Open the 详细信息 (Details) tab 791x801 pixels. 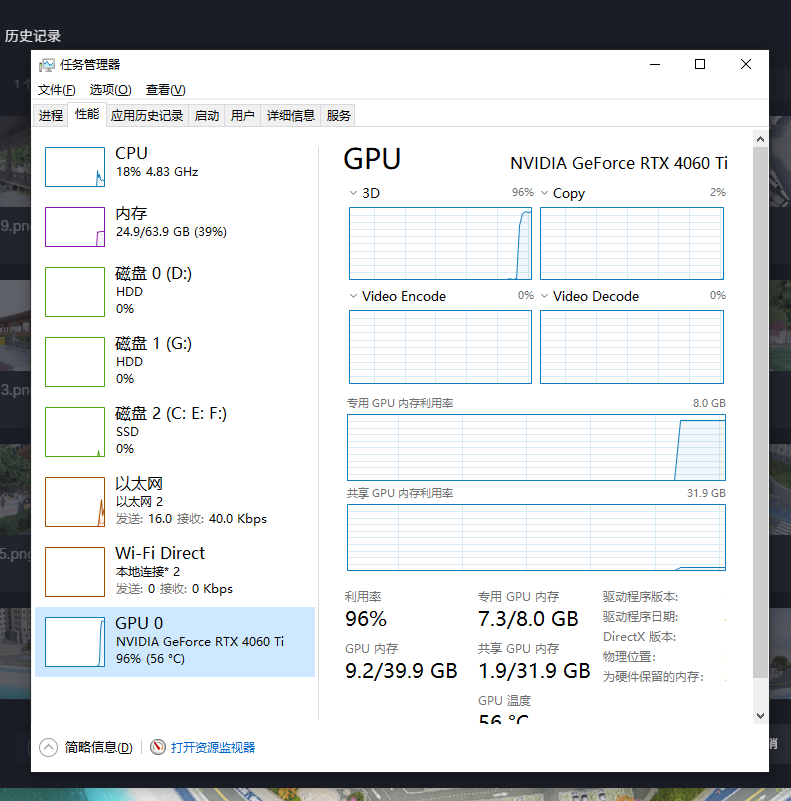(x=290, y=116)
